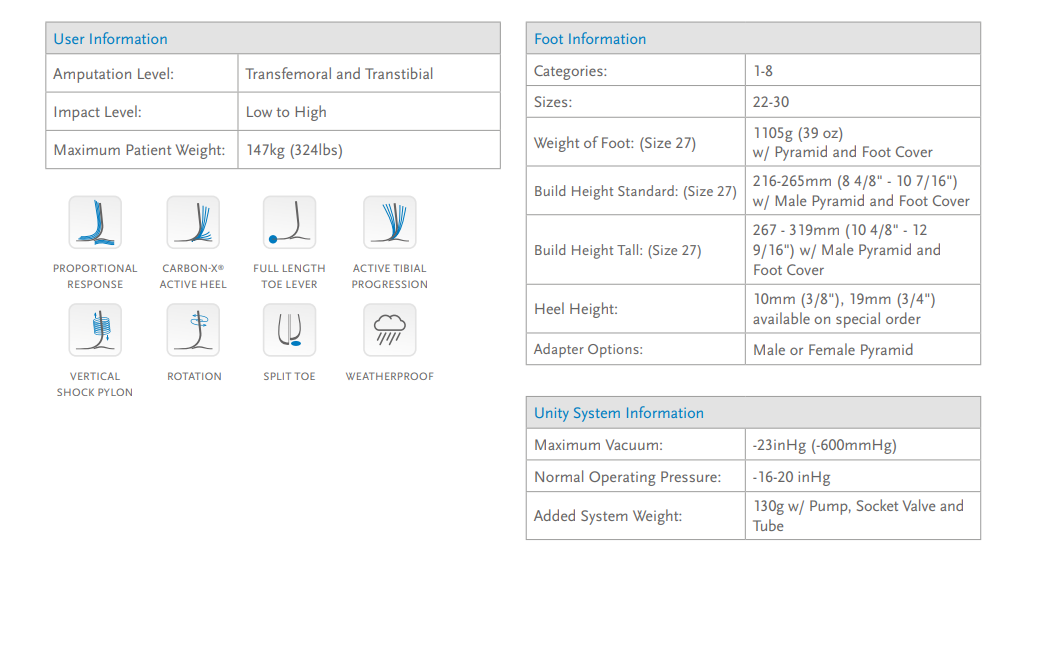Image resolution: width=1051 pixels, height=651 pixels.
Task: Click the Vertical Shock Pylon icon
Action: coord(95,330)
